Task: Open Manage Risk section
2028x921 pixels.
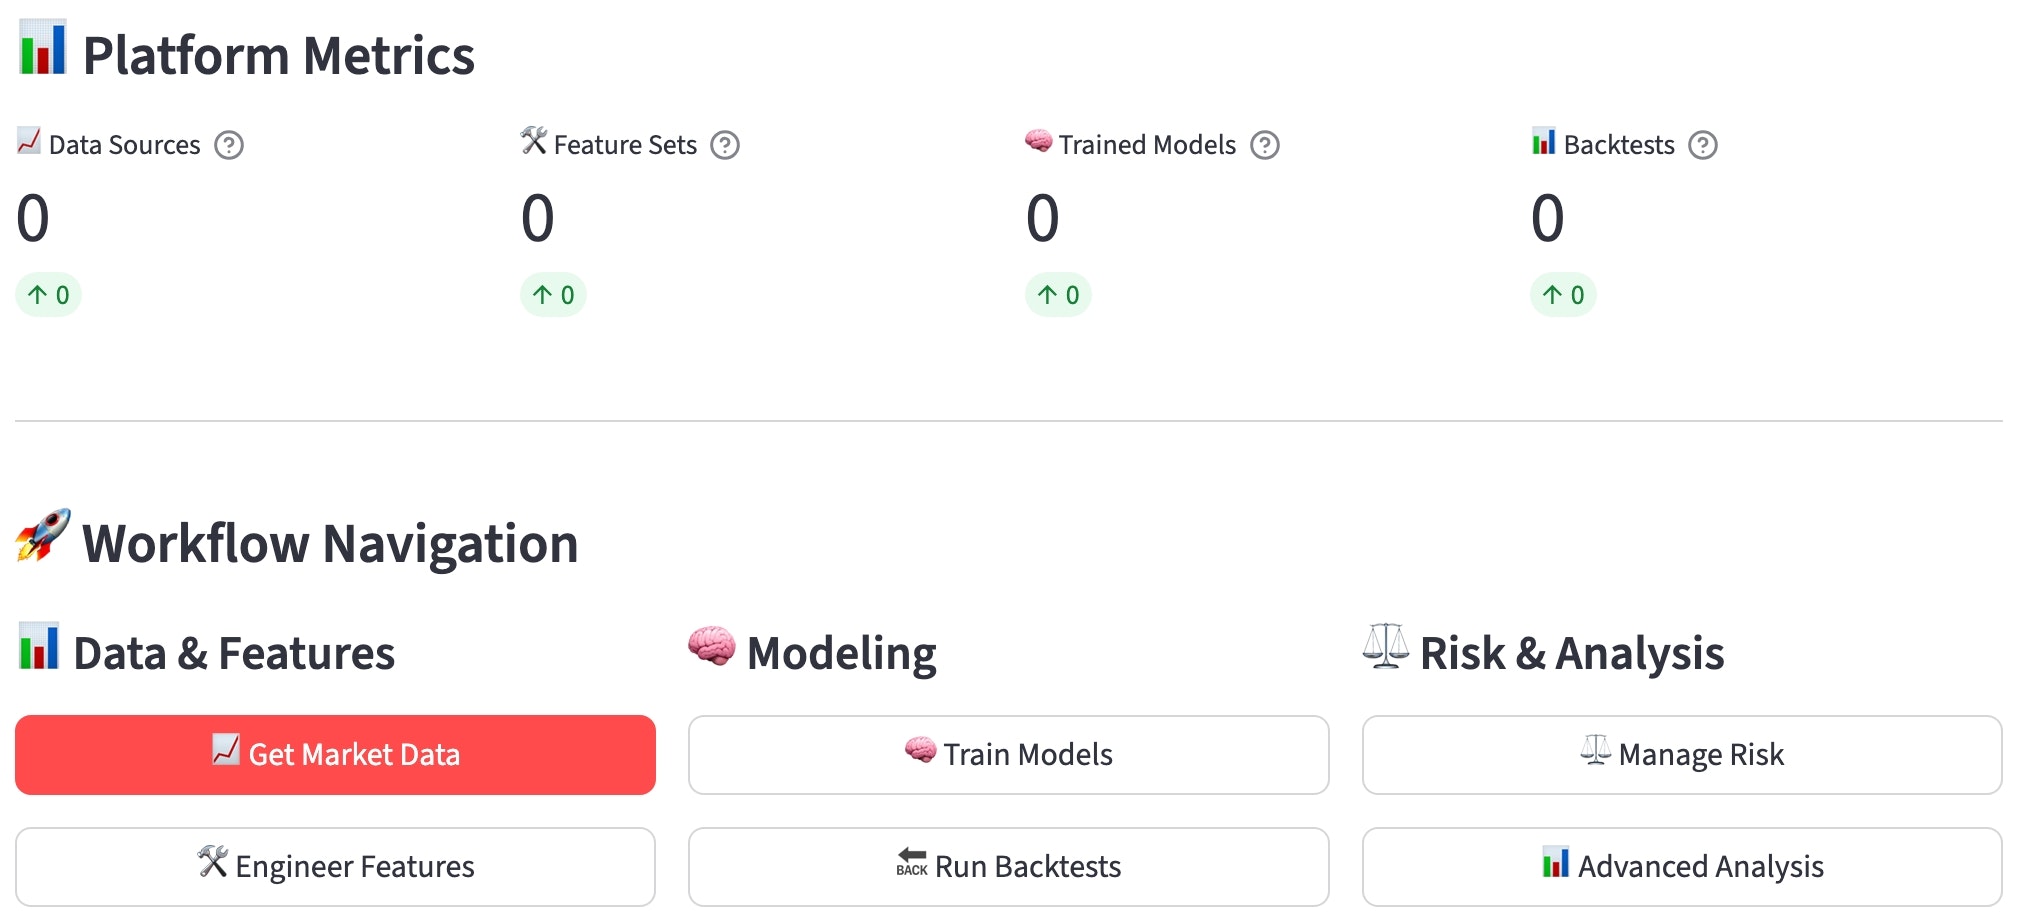Action: point(1681,755)
